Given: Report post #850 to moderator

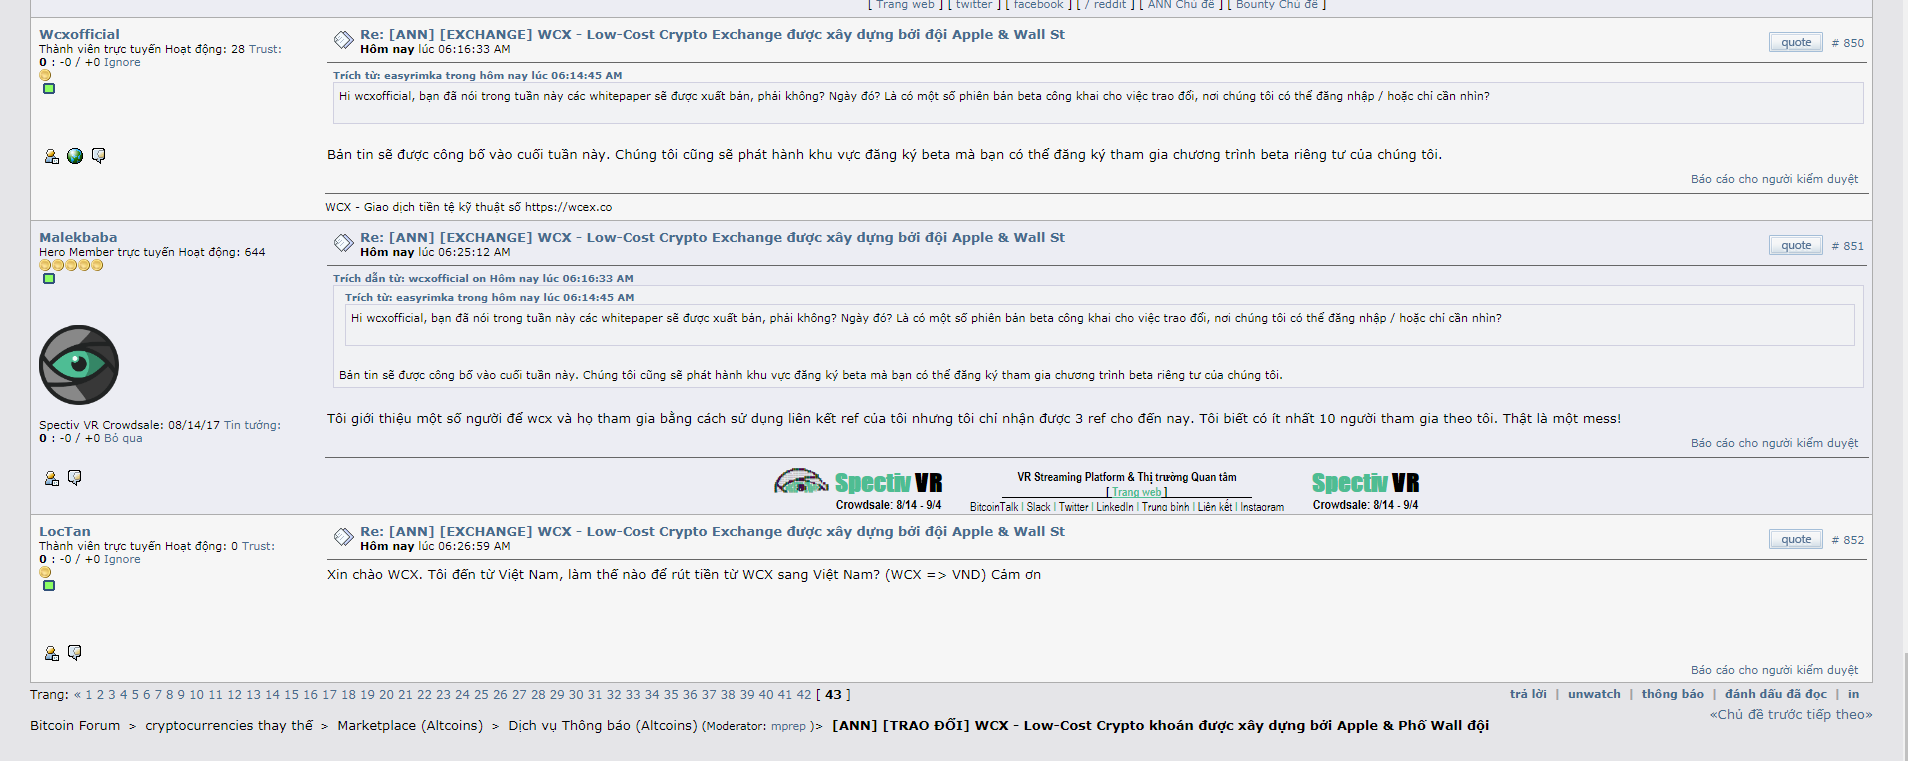Looking at the screenshot, I should 1774,179.
